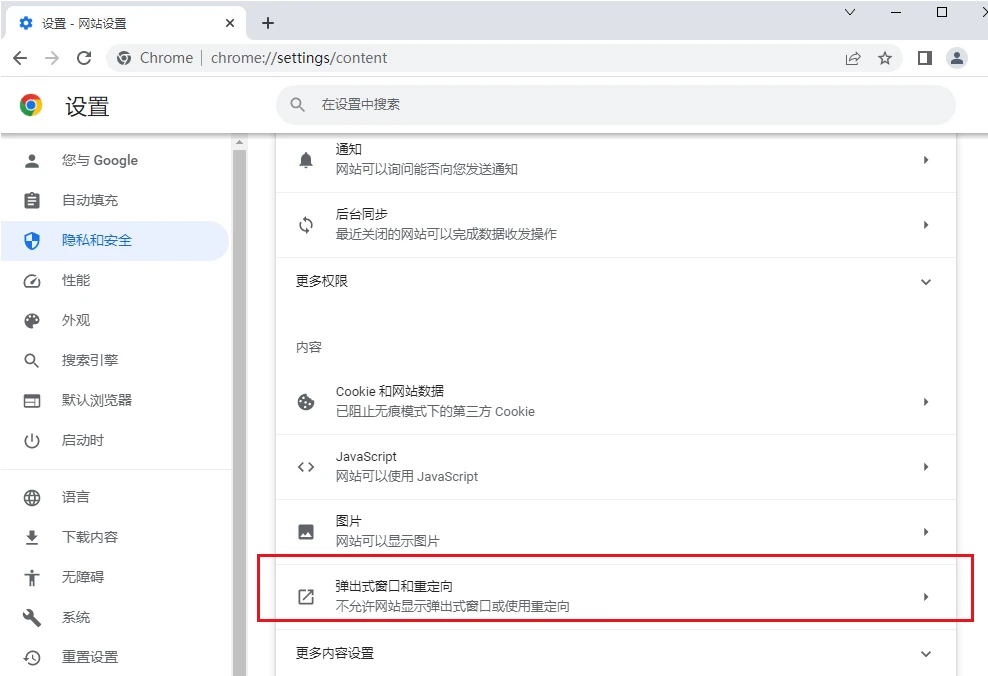
Task: Expand the 更多权限 section
Action: point(925,282)
